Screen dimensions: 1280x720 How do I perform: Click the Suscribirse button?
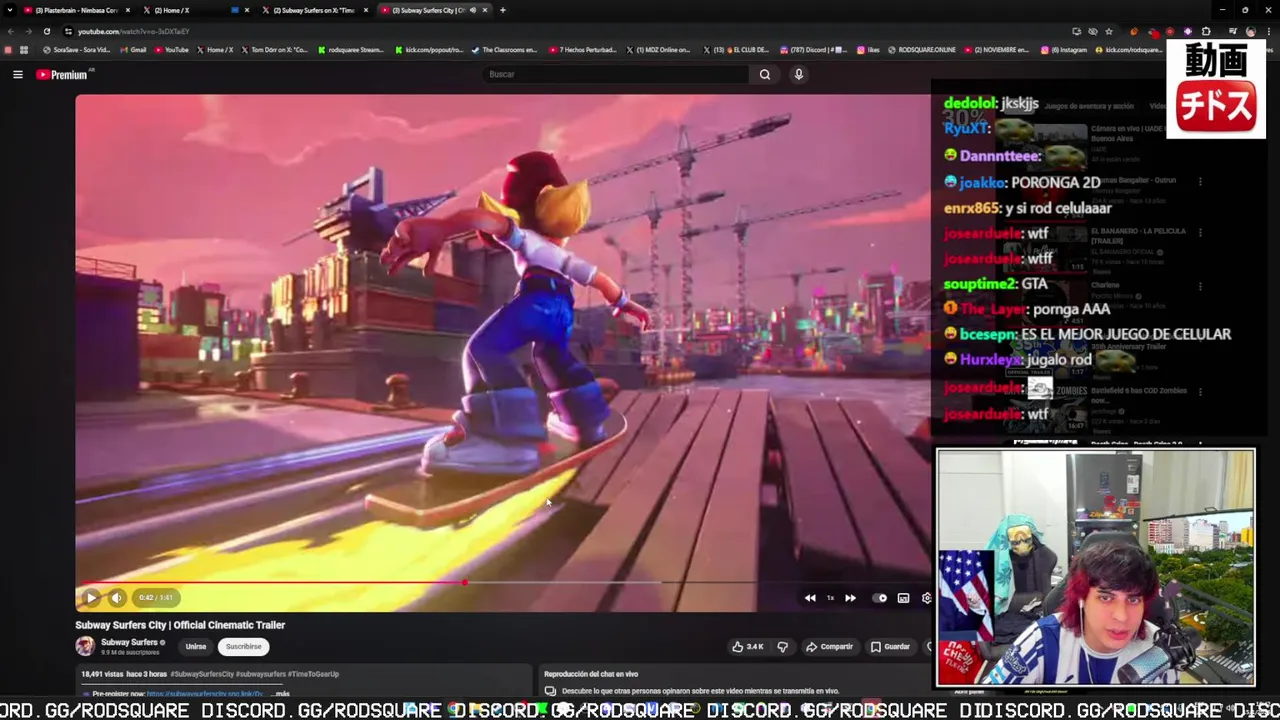[243, 646]
